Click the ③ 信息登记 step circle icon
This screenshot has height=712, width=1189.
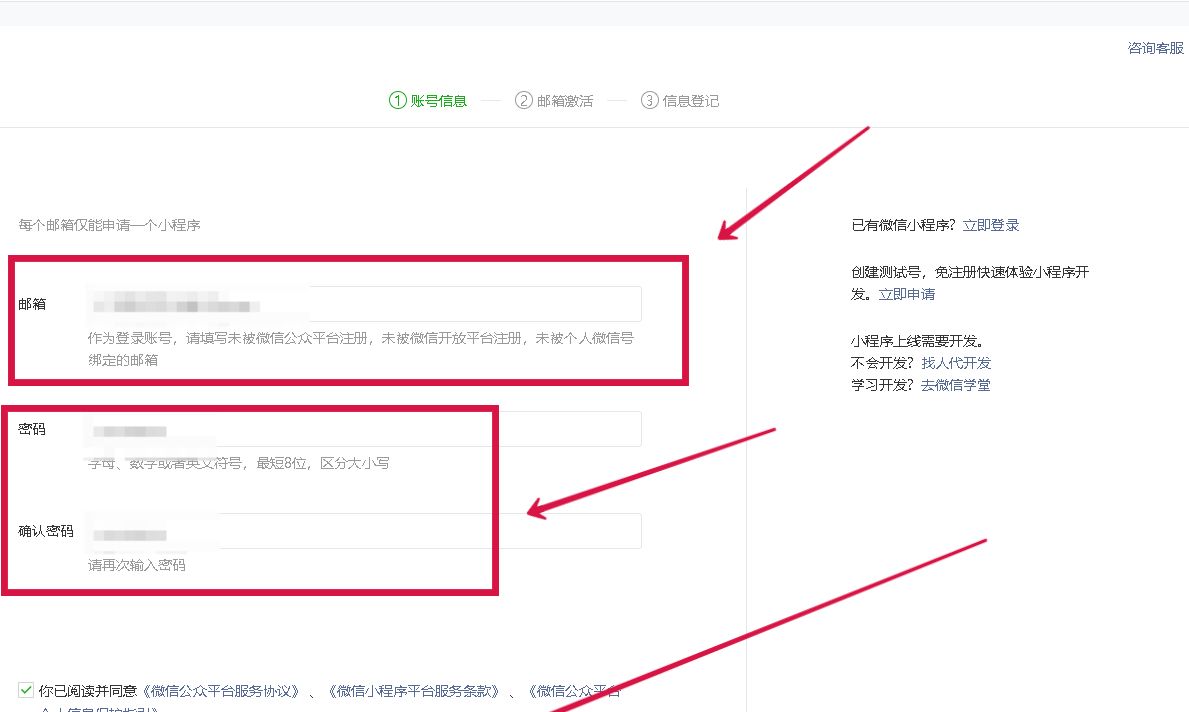[650, 100]
